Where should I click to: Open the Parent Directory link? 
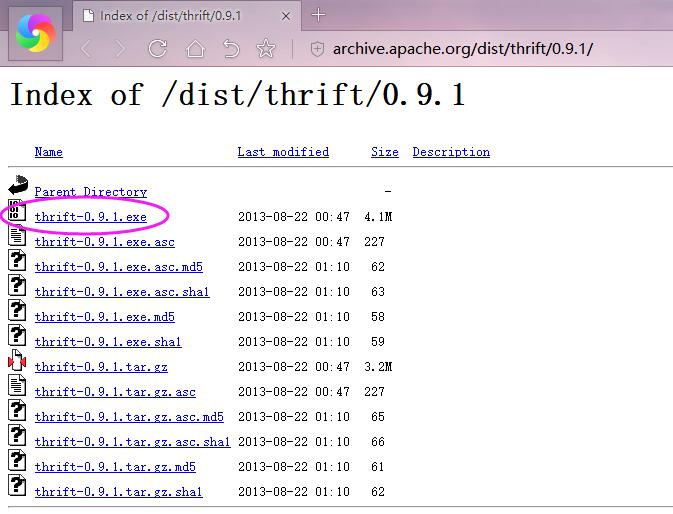point(91,192)
